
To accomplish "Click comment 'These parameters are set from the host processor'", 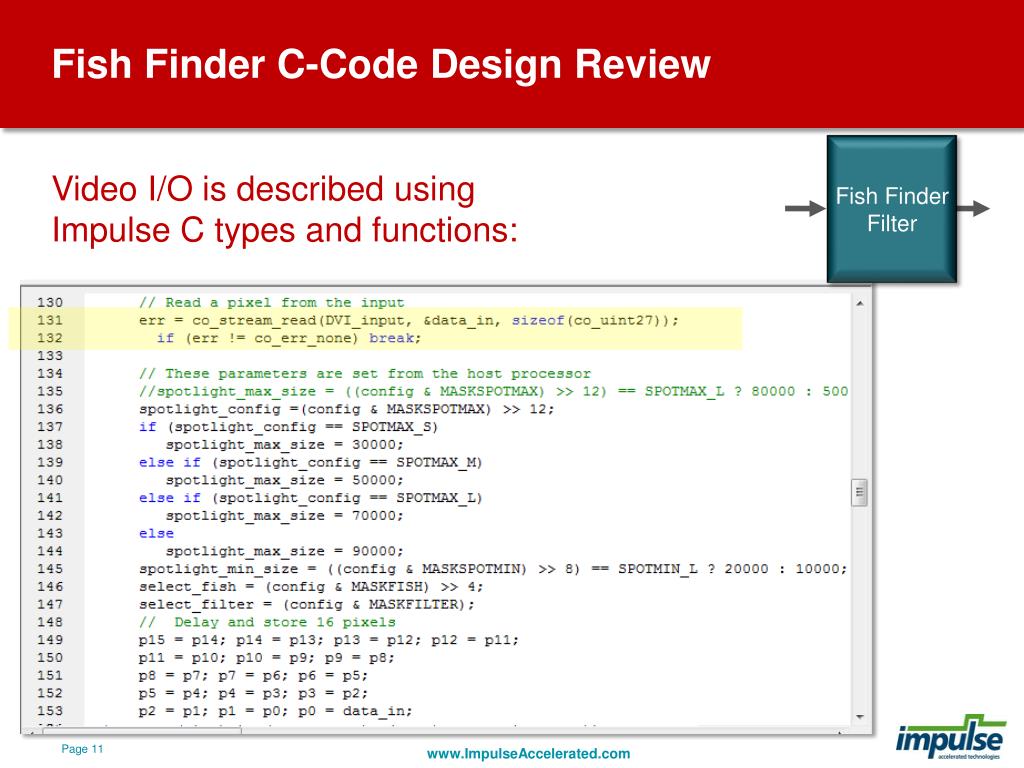I will point(364,374).
